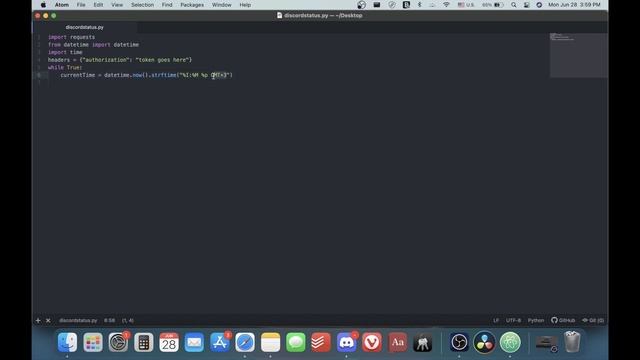Open the Window menu
640x360 pixels.
[x=222, y=5]
